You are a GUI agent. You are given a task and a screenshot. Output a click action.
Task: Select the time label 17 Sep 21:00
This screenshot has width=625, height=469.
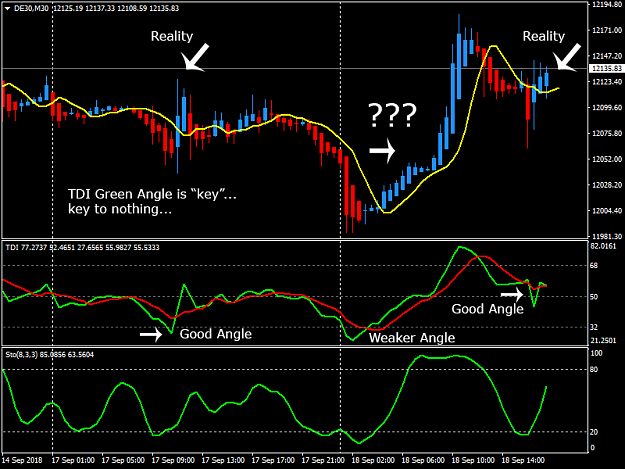coord(323,460)
